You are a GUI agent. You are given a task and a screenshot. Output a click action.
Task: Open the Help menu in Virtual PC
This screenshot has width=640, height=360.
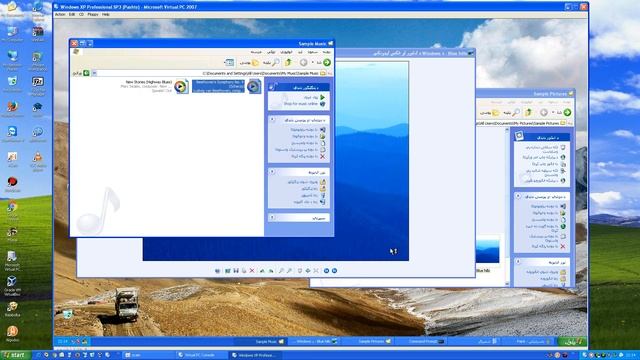coord(106,14)
